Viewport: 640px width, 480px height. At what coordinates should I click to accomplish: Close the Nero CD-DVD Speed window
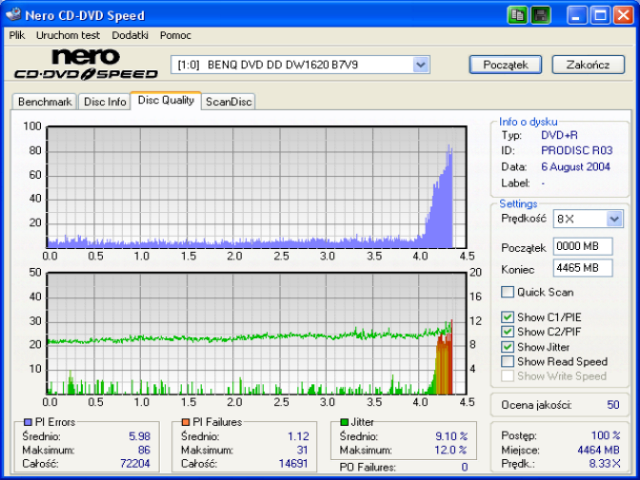click(623, 16)
